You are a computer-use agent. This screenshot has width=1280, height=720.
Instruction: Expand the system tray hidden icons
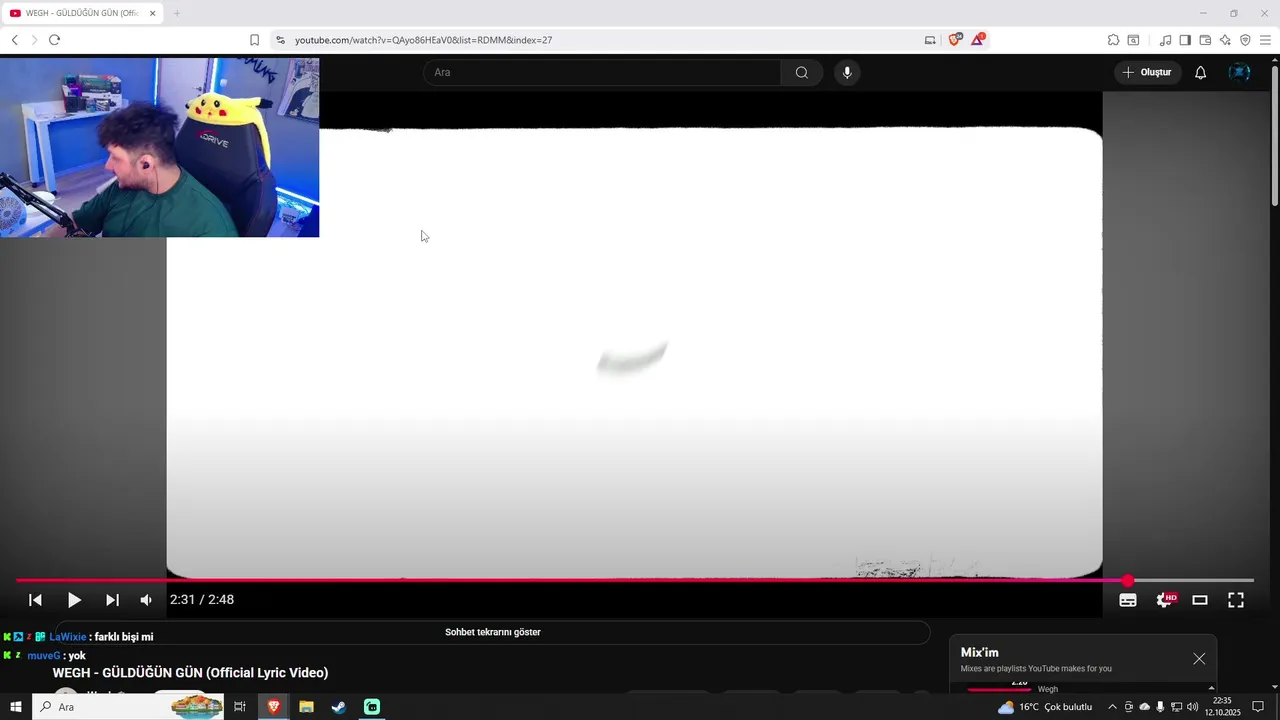(x=1112, y=707)
